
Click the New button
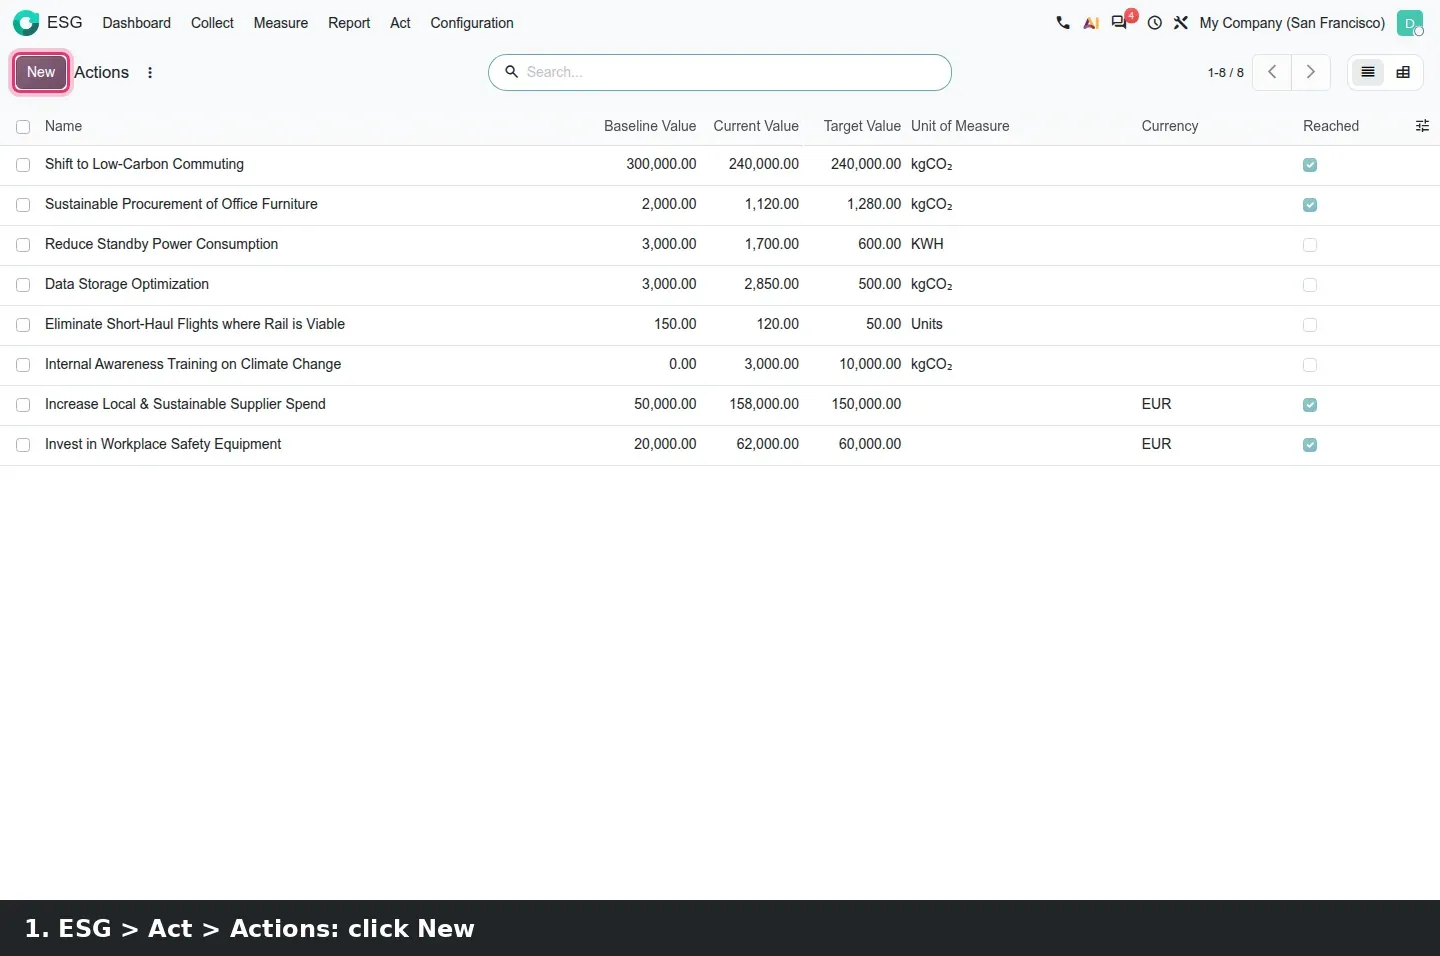pos(41,72)
